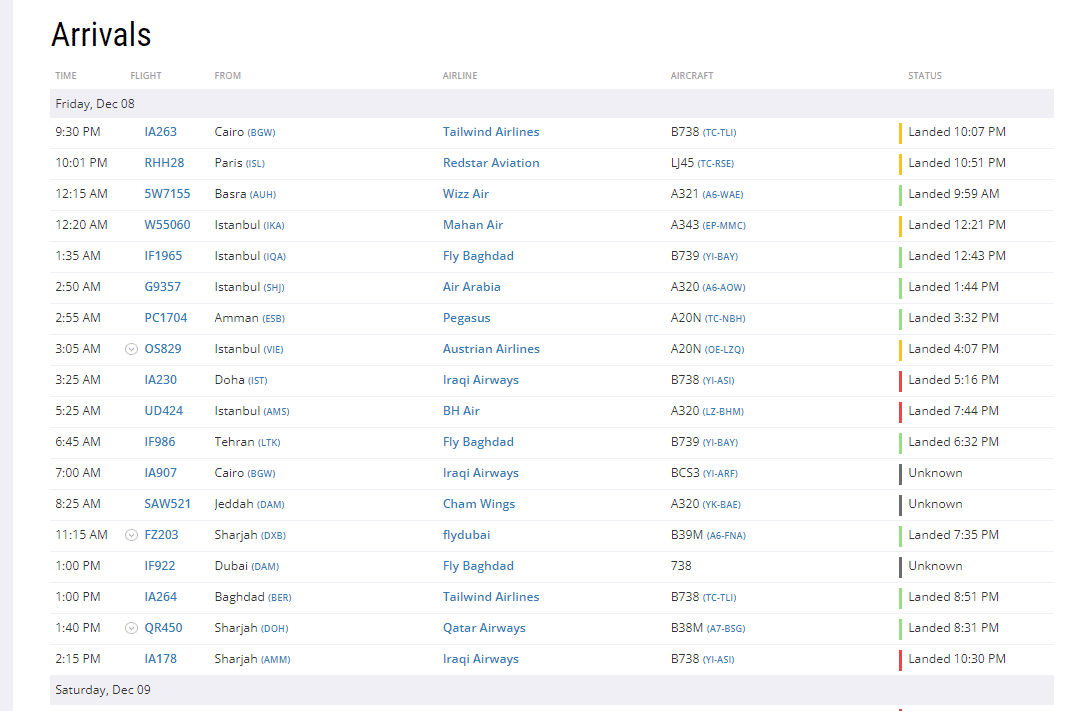View flight PC1704 information

tap(165, 318)
